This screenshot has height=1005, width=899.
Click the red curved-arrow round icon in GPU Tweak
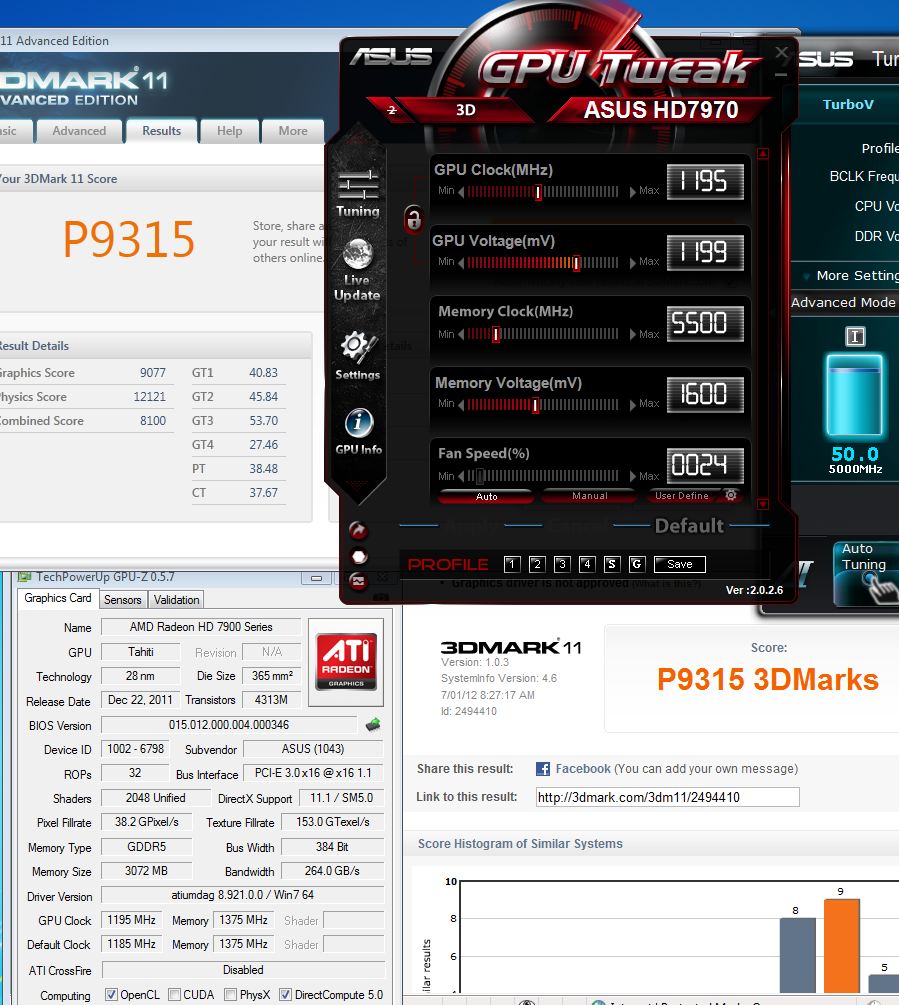point(358,530)
